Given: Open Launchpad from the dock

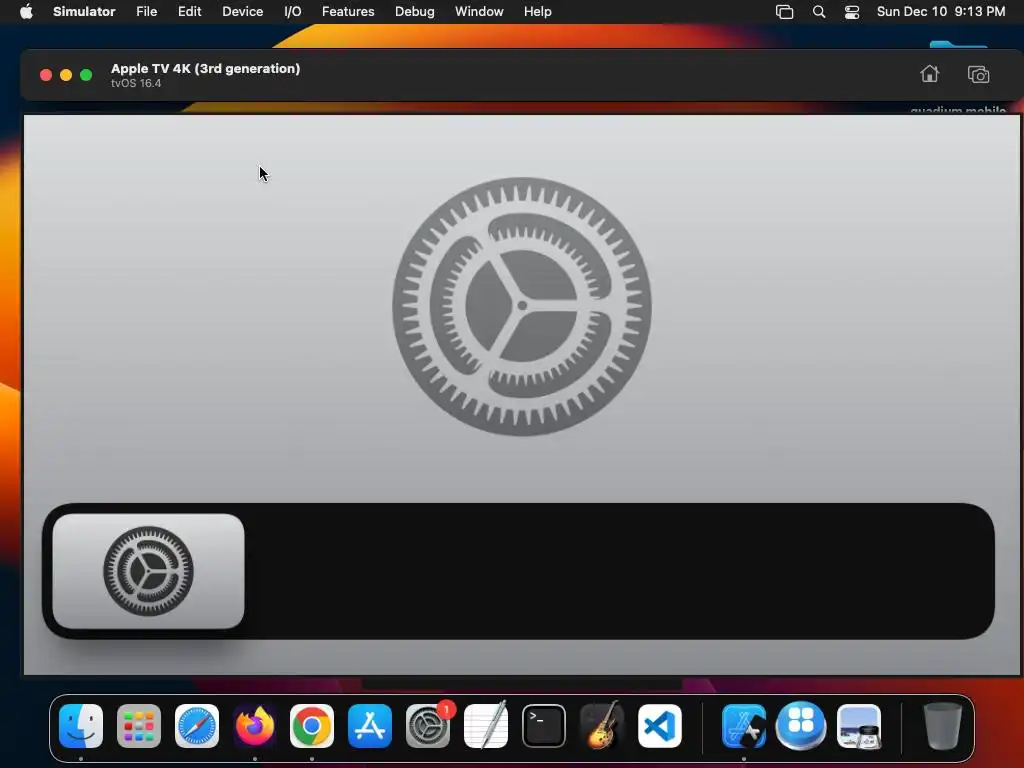Looking at the screenshot, I should click(139, 726).
